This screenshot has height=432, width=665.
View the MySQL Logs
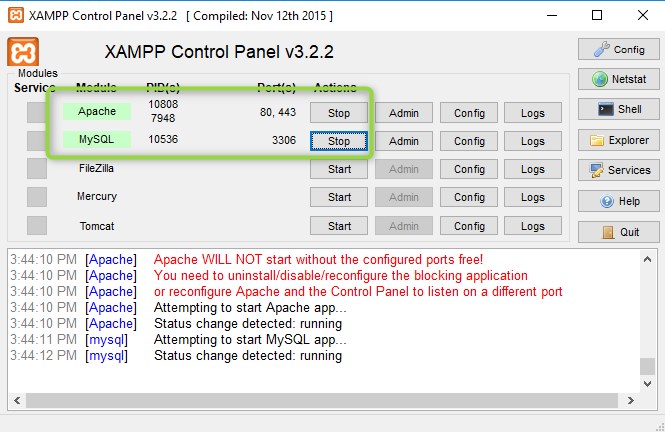(533, 141)
